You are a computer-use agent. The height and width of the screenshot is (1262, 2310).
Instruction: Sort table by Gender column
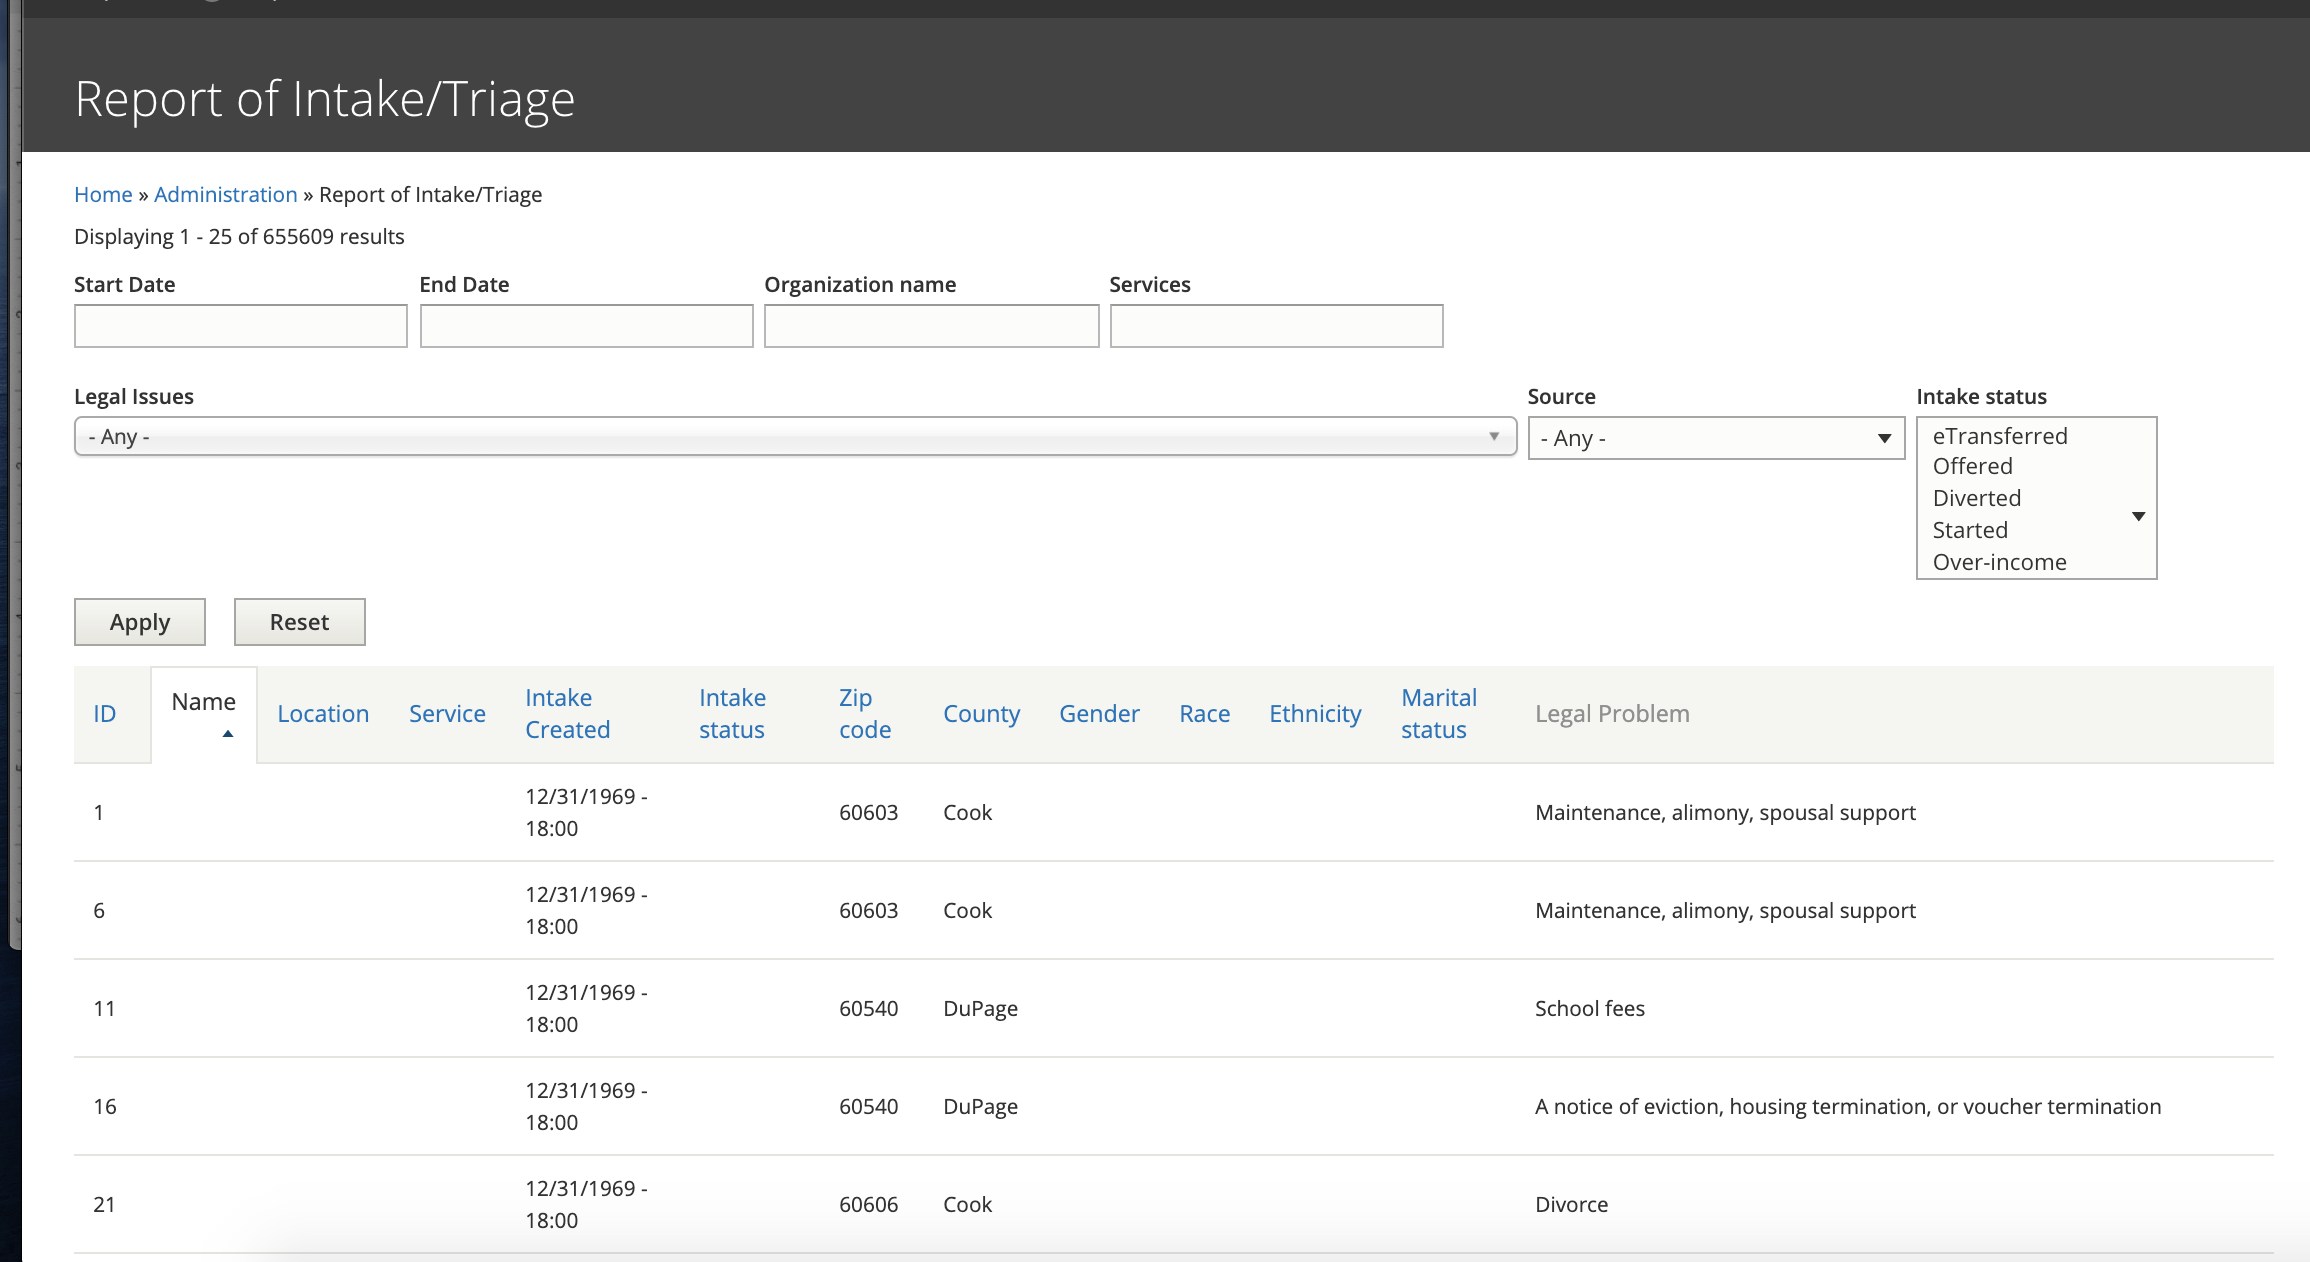pos(1099,714)
